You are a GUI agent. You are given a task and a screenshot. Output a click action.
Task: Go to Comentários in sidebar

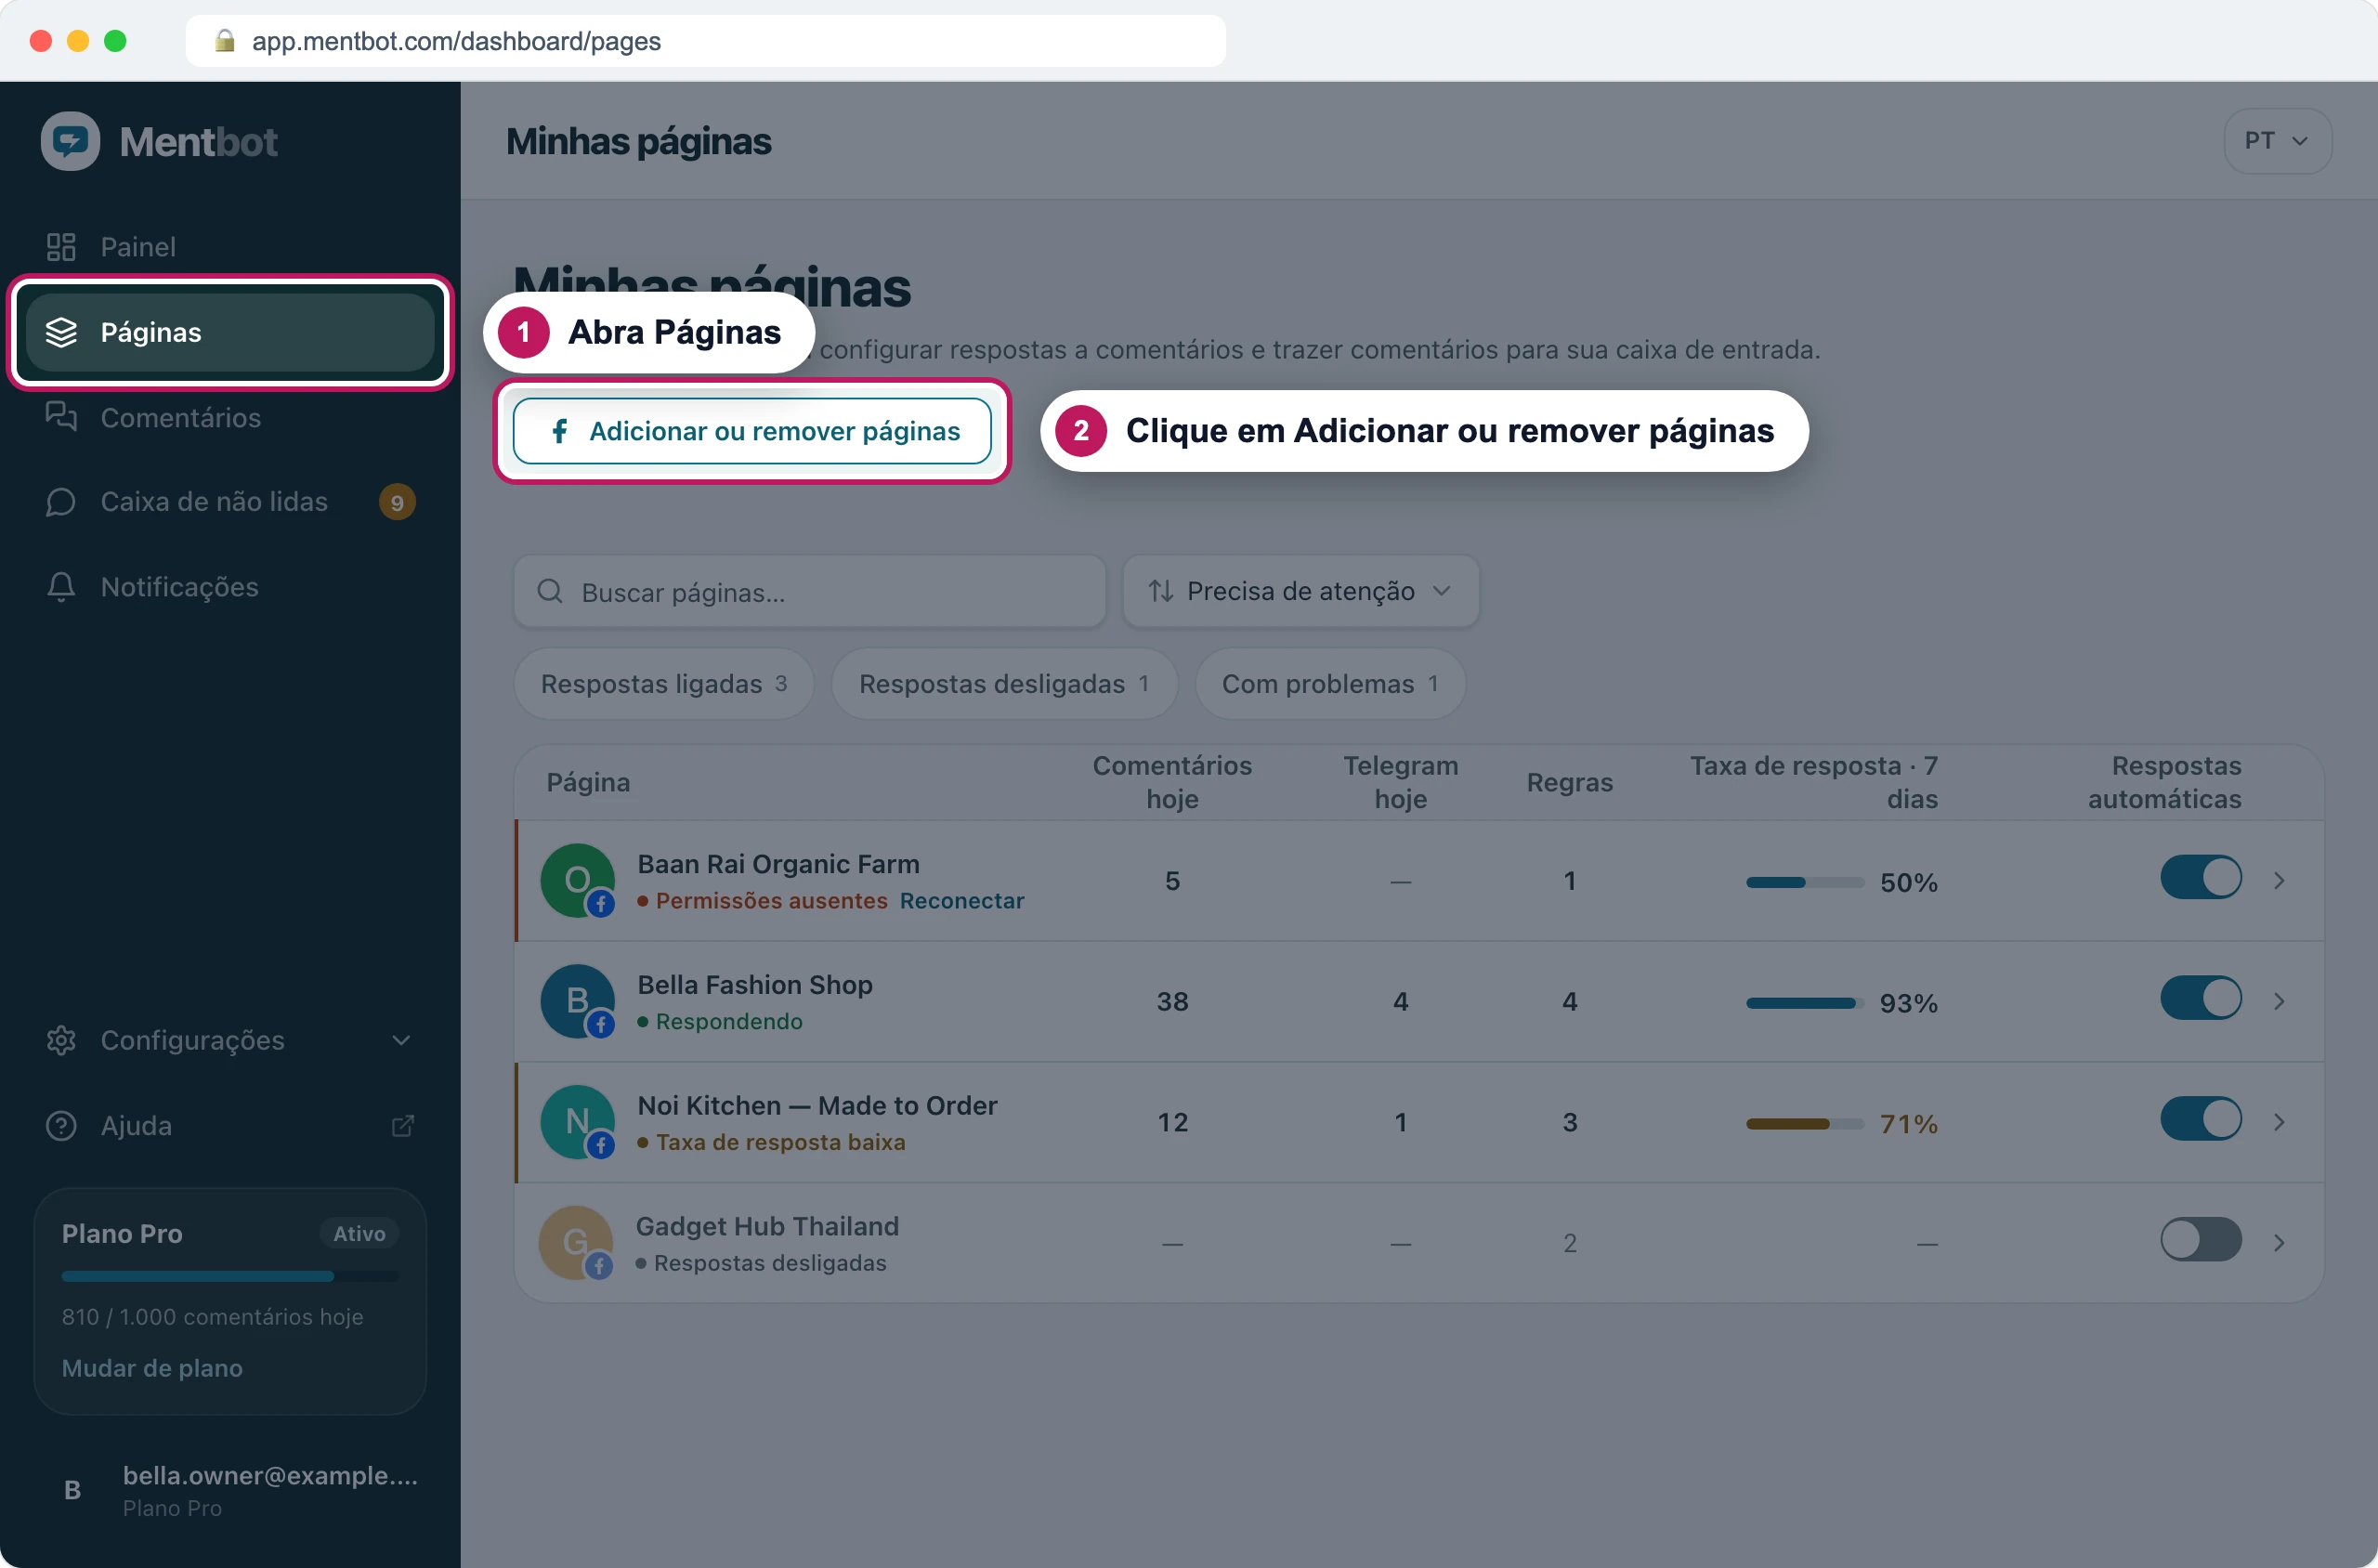[x=230, y=417]
